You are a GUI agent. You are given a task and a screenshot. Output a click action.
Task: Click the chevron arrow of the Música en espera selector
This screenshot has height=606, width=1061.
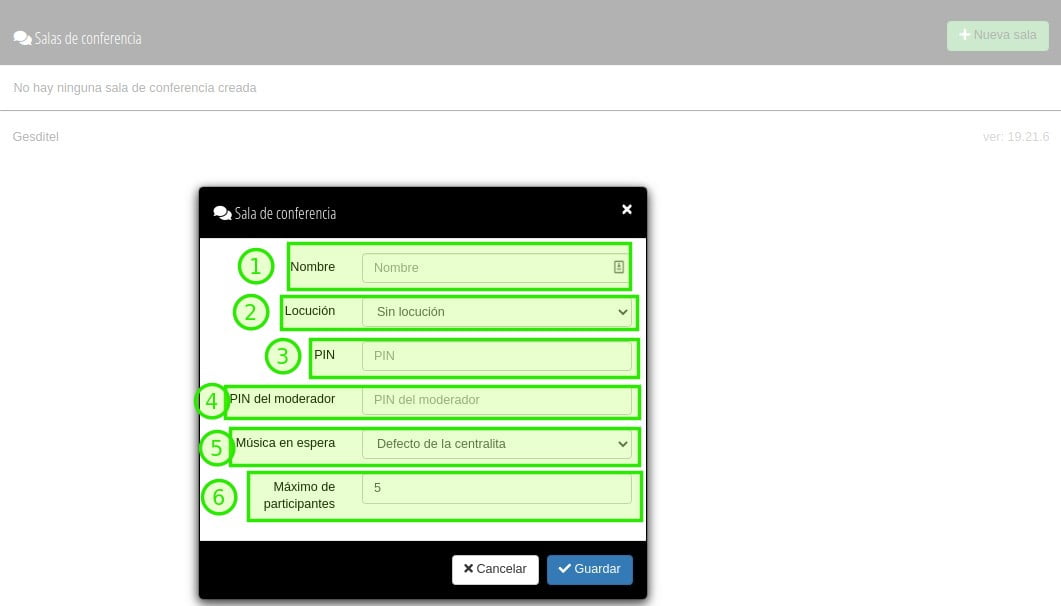pos(622,443)
